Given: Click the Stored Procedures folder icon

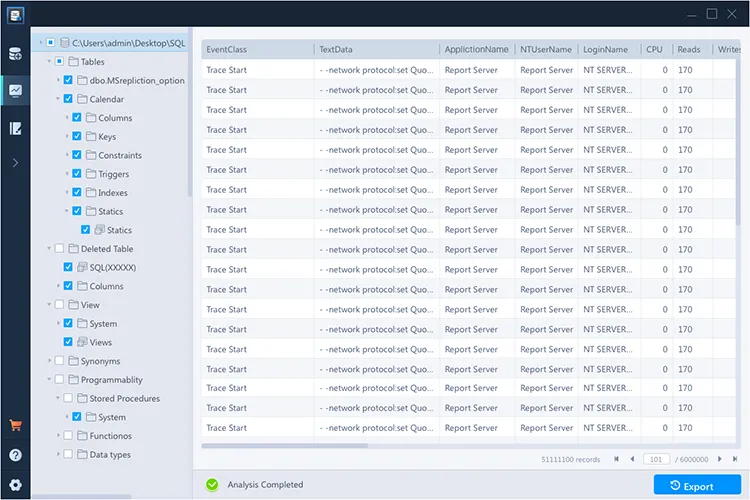Looking at the screenshot, I should (x=82, y=398).
